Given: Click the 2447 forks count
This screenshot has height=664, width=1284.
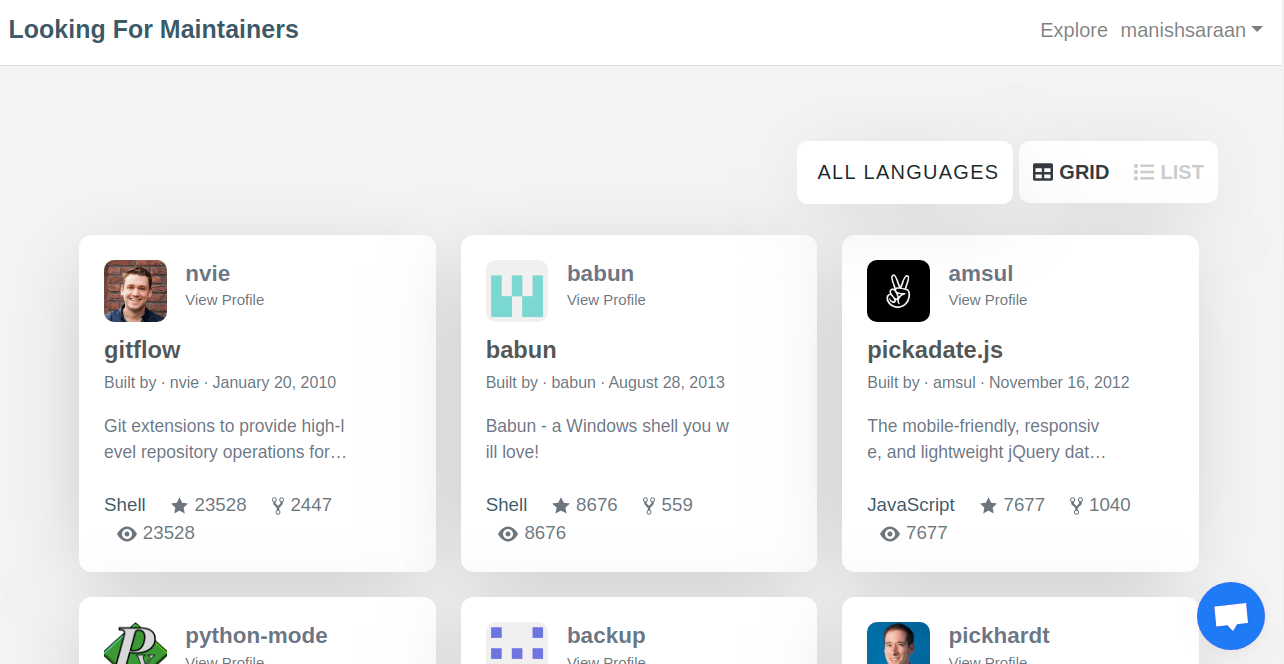Looking at the screenshot, I should [311, 505].
